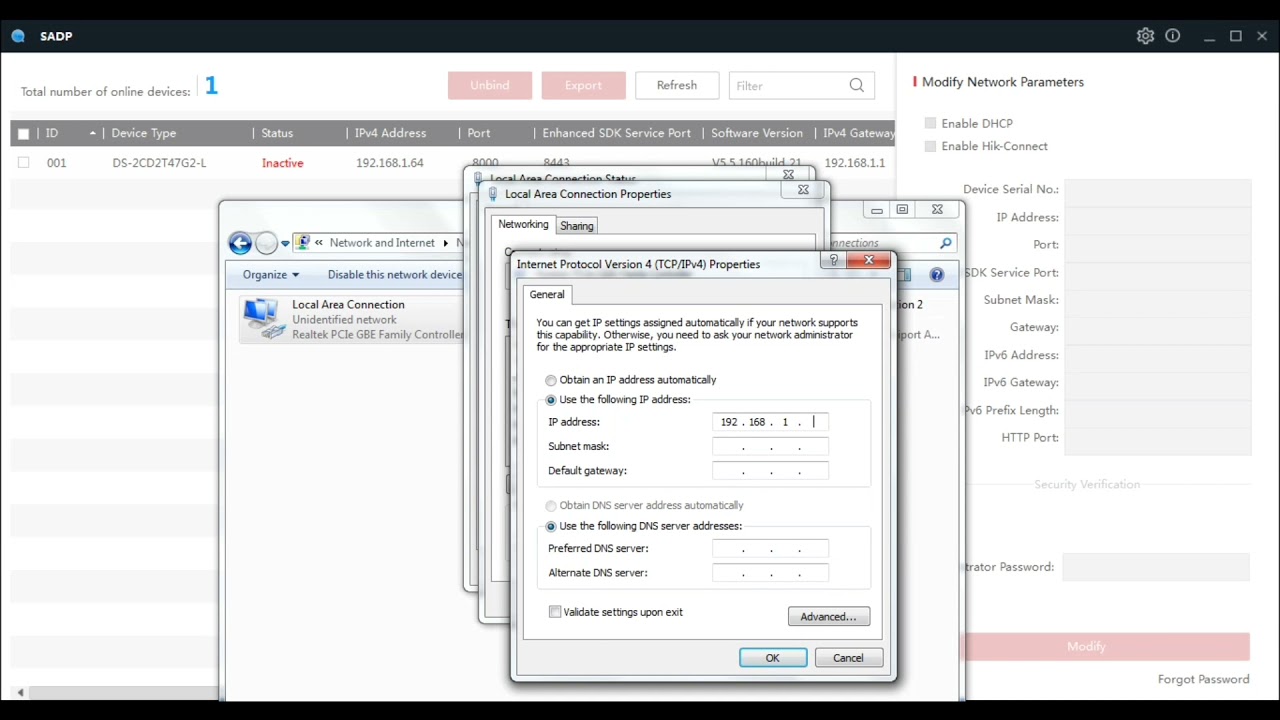The width and height of the screenshot is (1280, 720).
Task: Click the Refresh button in SADP
Action: 677,85
